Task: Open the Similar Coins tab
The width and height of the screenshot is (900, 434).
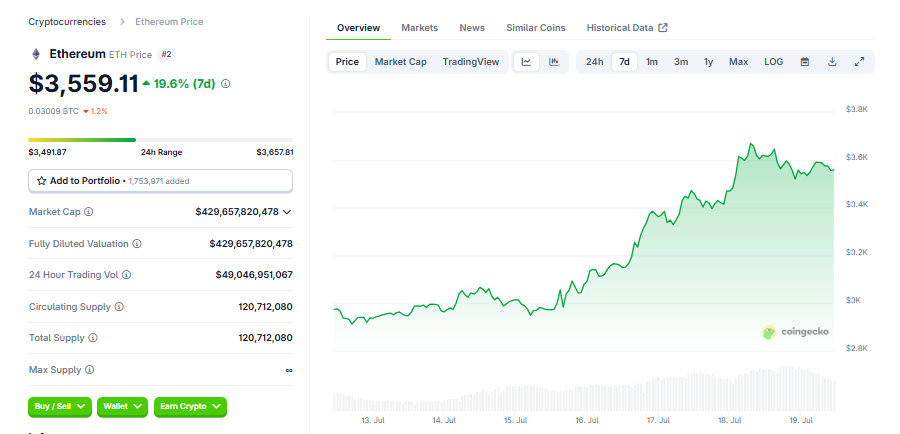Action: point(536,28)
